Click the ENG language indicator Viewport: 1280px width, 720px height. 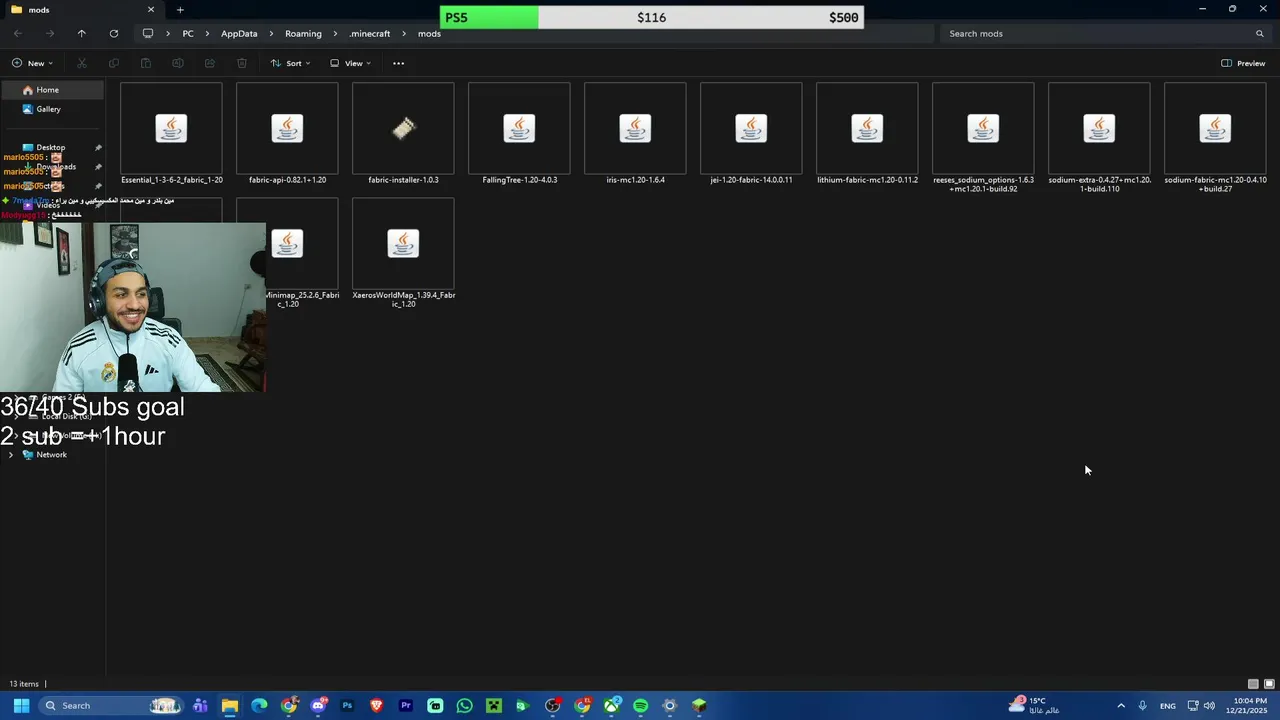coord(1168,706)
